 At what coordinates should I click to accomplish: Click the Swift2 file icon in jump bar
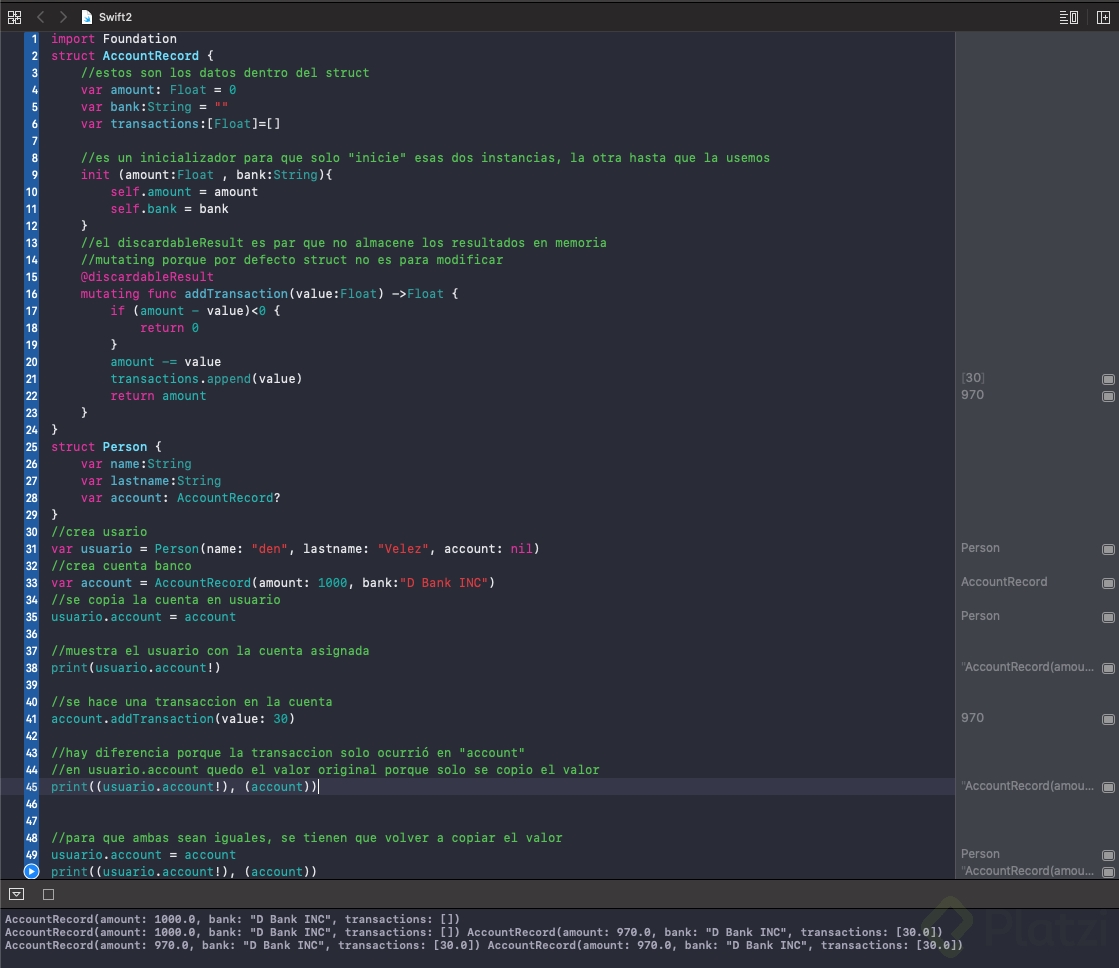coord(84,16)
